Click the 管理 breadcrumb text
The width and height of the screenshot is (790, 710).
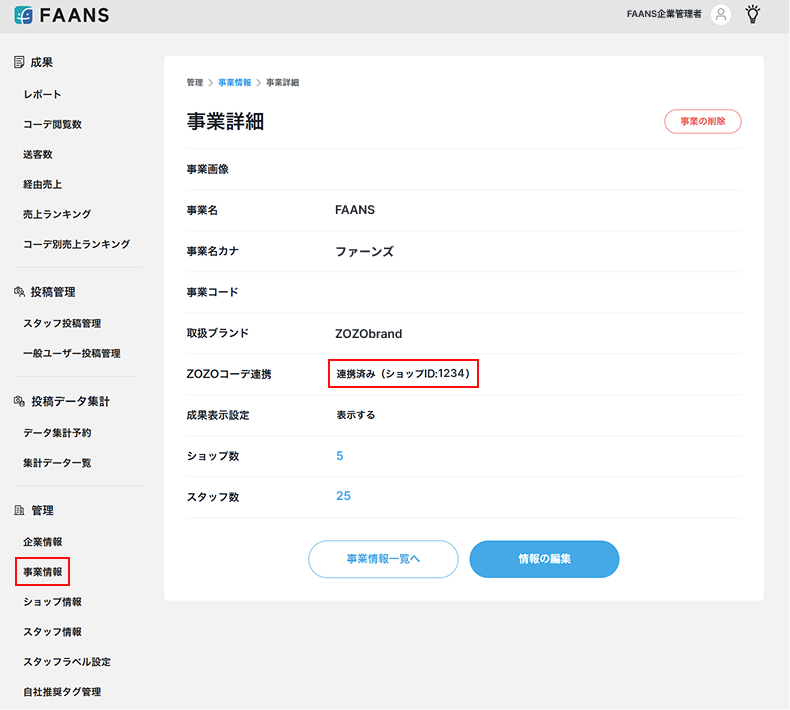[x=194, y=83]
